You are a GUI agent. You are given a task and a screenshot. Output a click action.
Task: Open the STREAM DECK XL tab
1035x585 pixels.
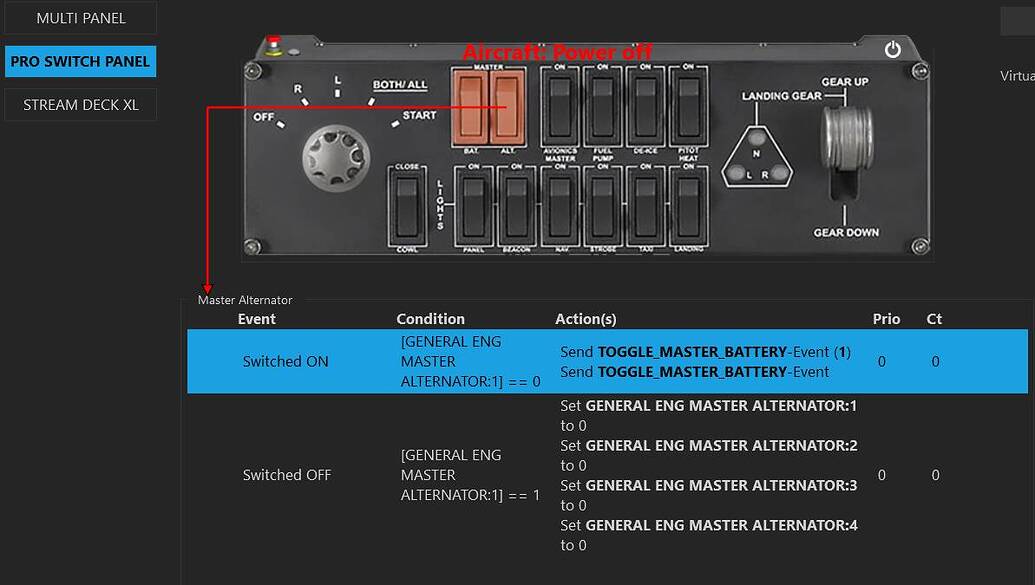pos(80,104)
